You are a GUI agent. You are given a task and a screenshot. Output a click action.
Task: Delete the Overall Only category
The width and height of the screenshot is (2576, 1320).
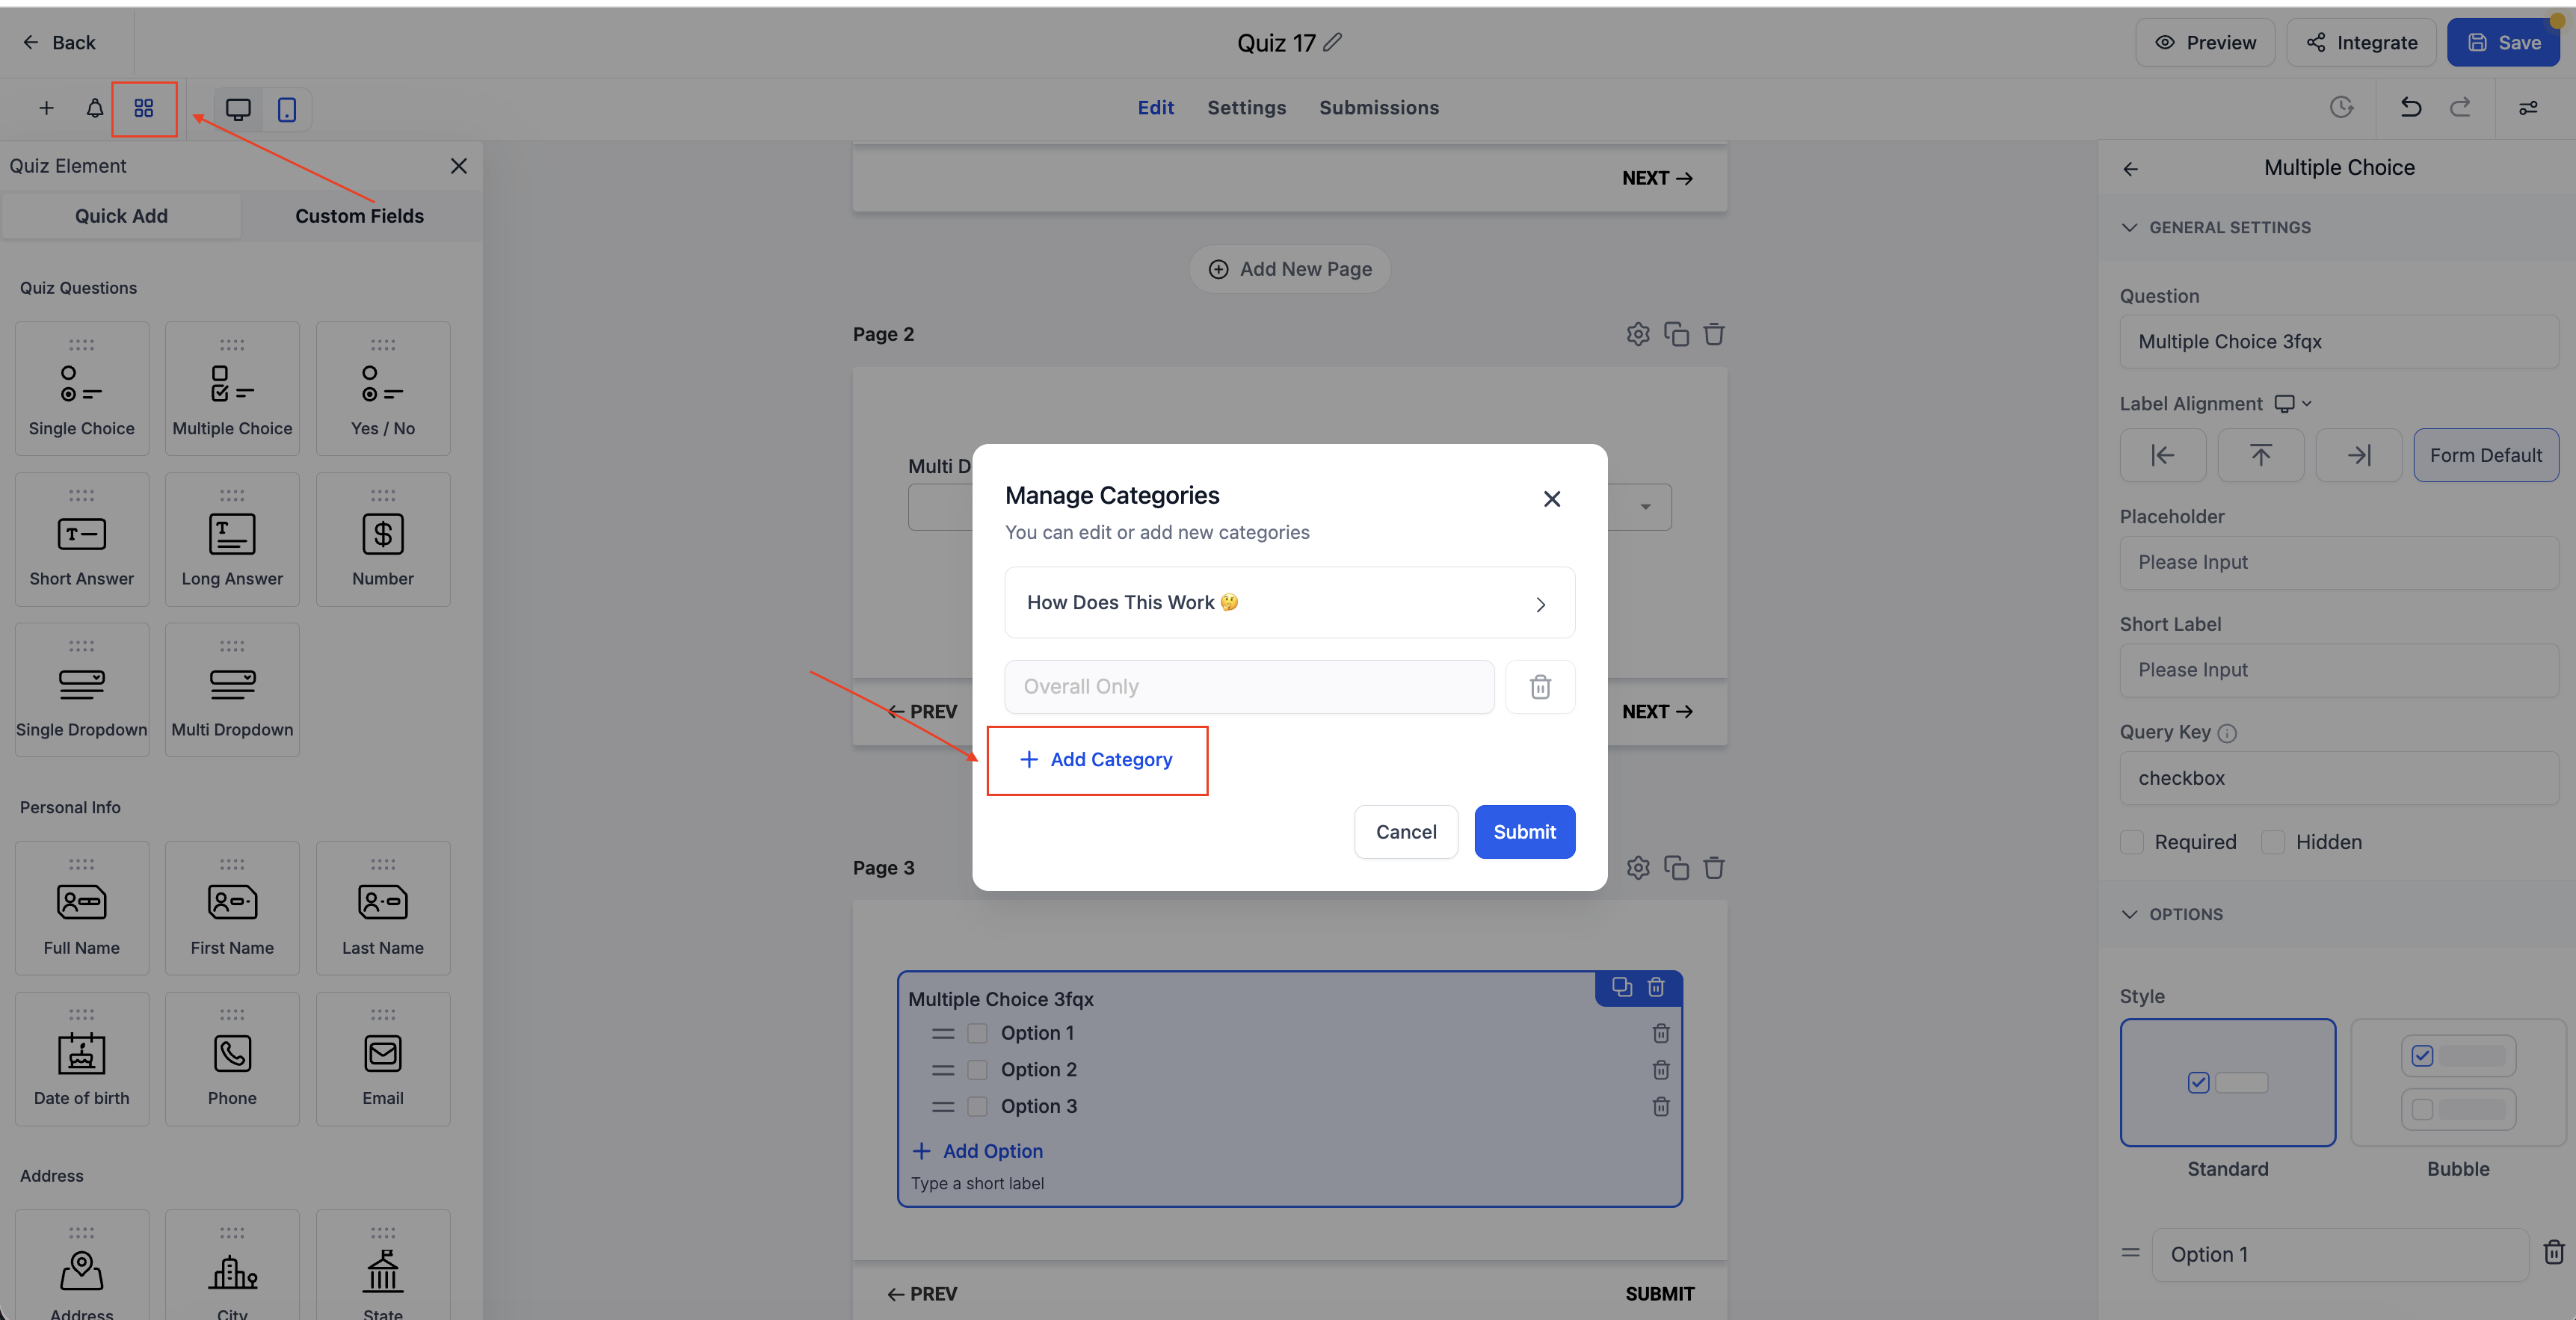(x=1540, y=687)
